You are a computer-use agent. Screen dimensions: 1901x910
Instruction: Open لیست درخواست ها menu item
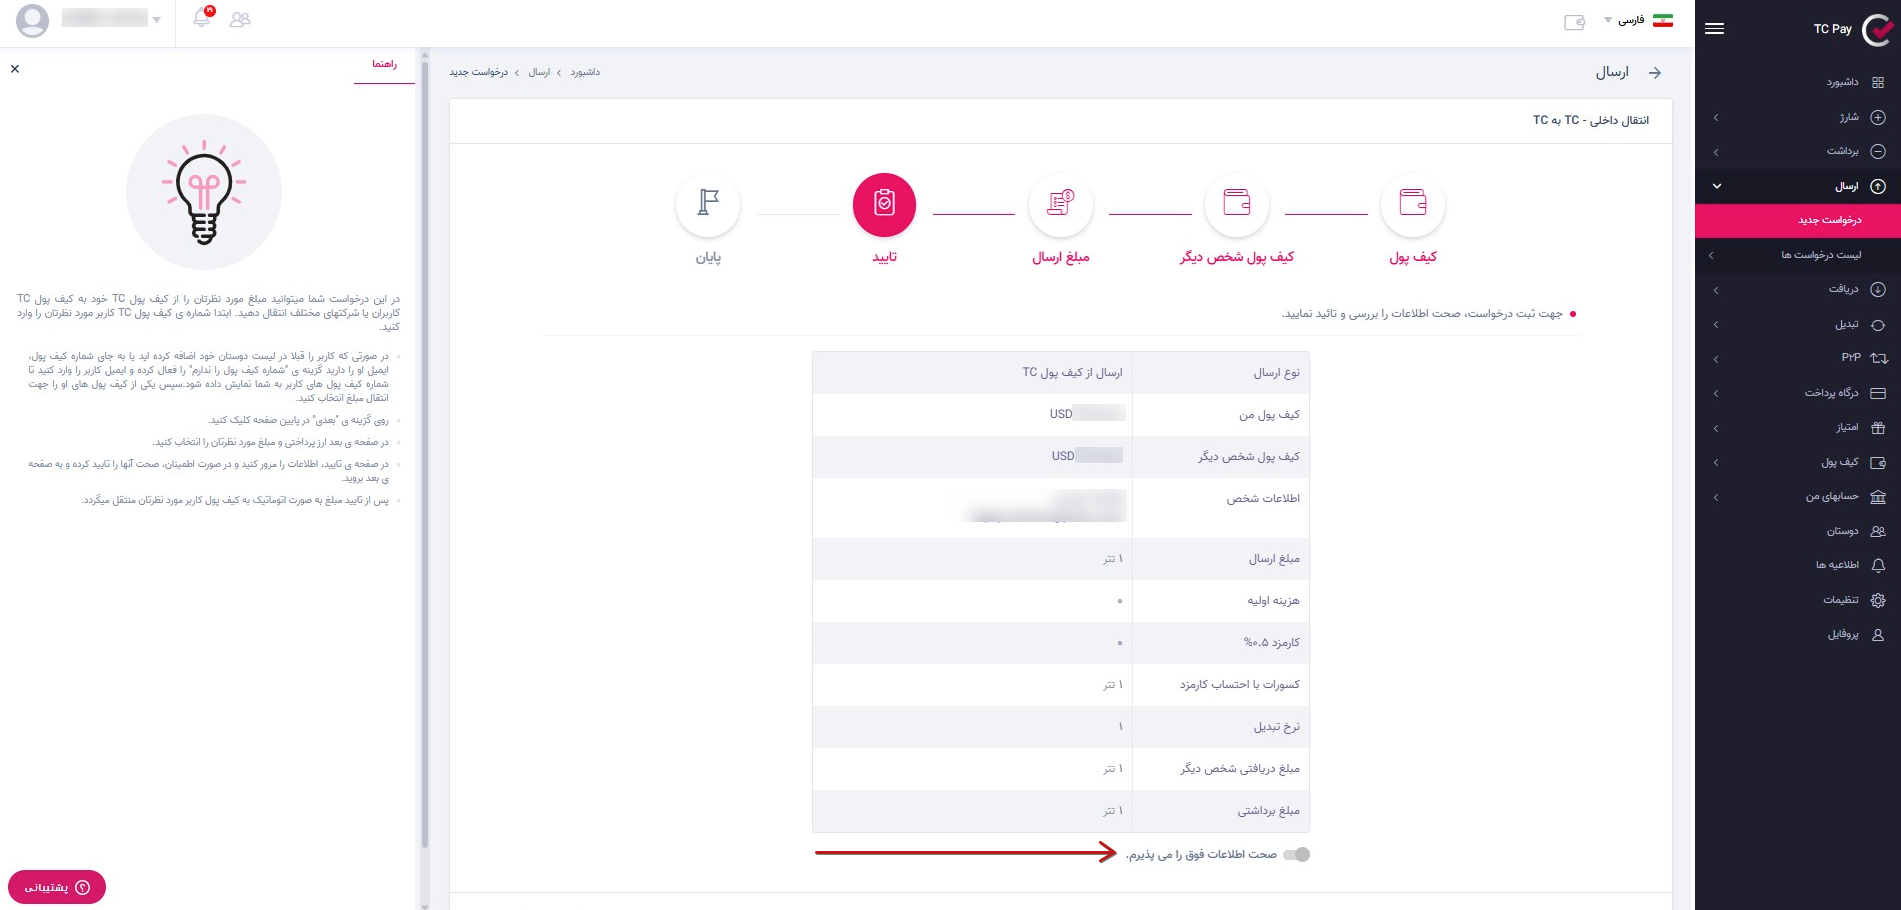[x=1820, y=255]
